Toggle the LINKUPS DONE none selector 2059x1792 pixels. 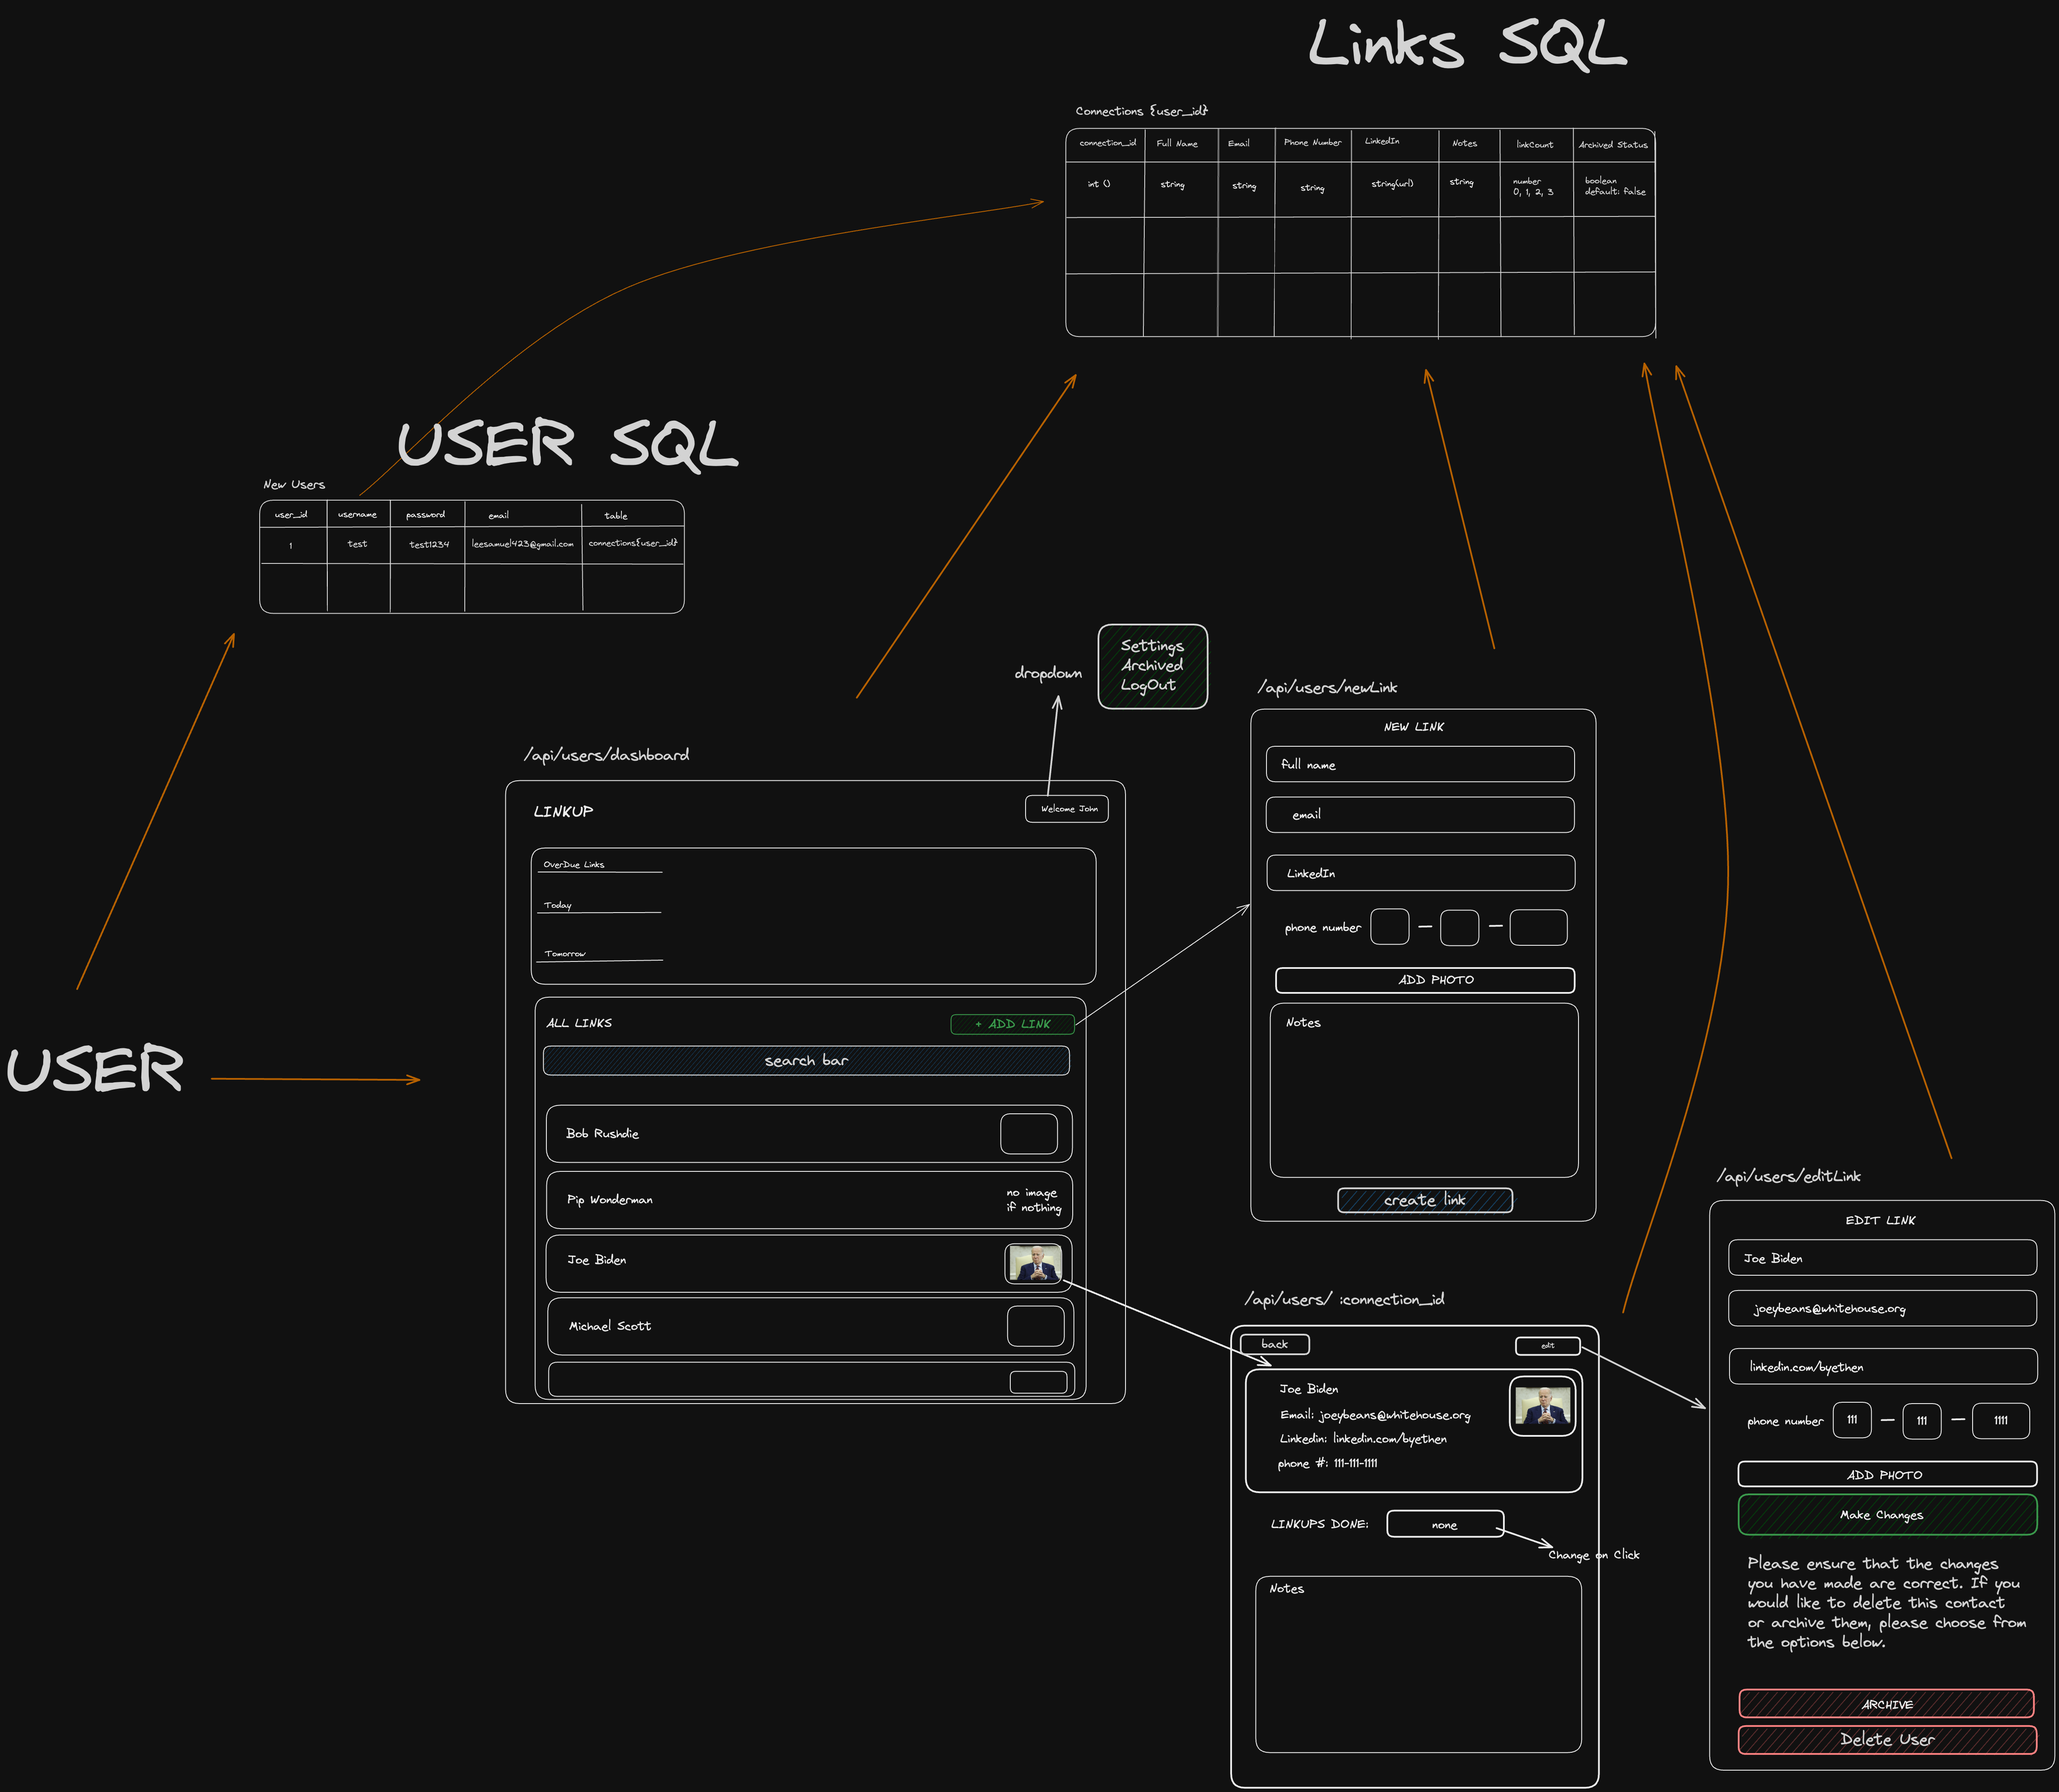[1444, 1524]
